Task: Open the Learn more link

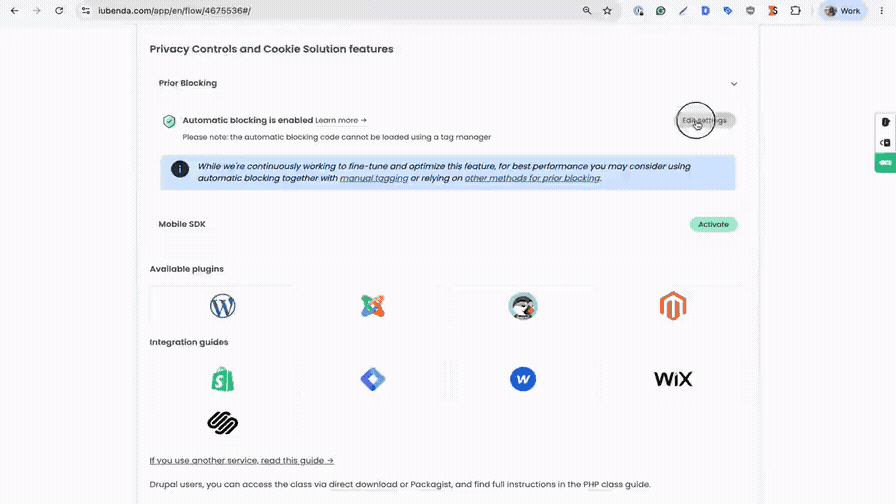Action: click(341, 121)
